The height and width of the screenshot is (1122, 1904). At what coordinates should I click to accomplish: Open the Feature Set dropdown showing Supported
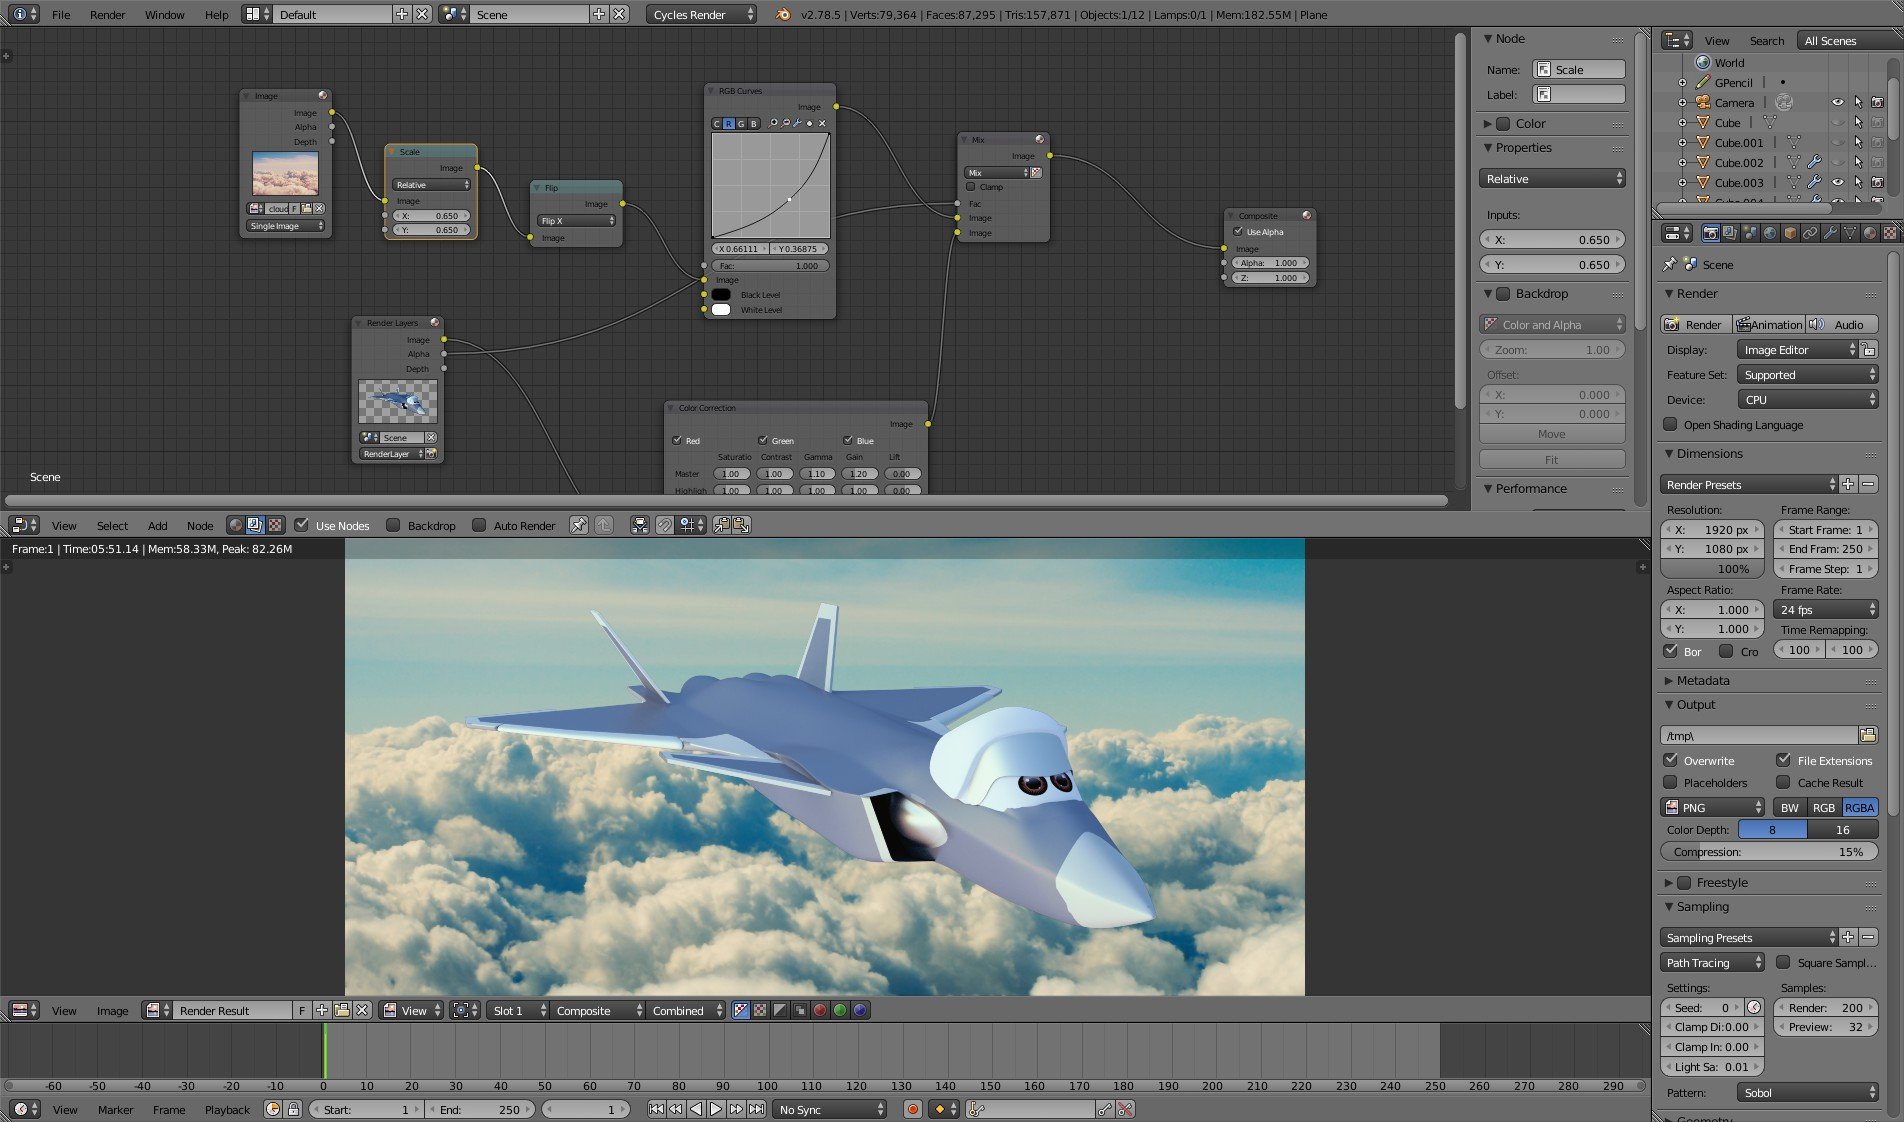(1807, 374)
